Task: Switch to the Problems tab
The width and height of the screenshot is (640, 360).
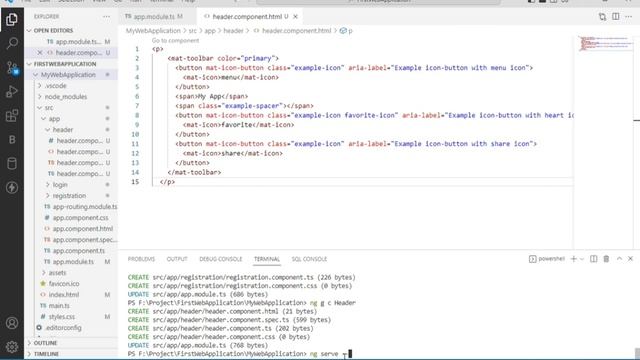Action: [x=141, y=259]
